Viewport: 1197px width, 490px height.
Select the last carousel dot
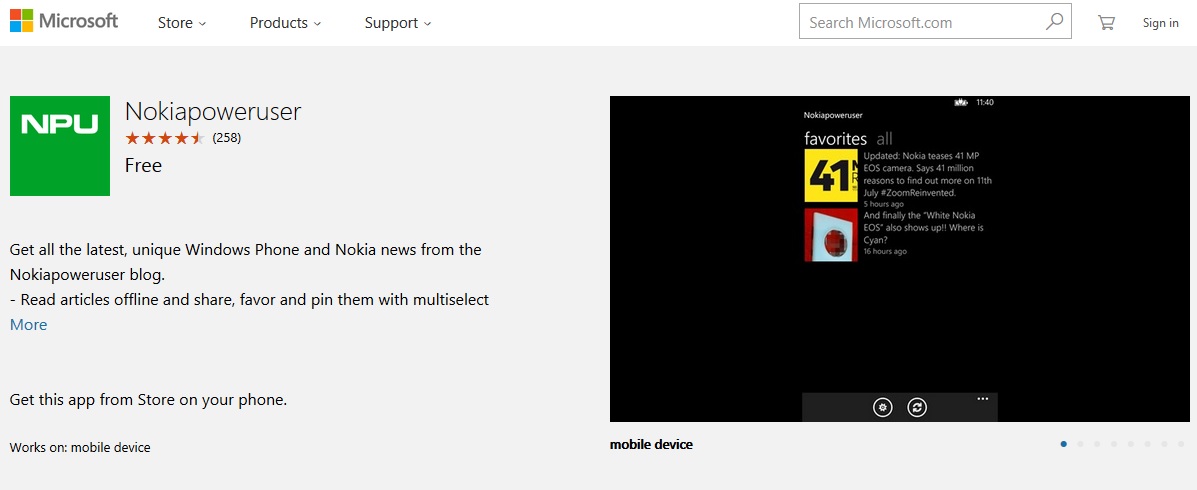tap(1181, 444)
